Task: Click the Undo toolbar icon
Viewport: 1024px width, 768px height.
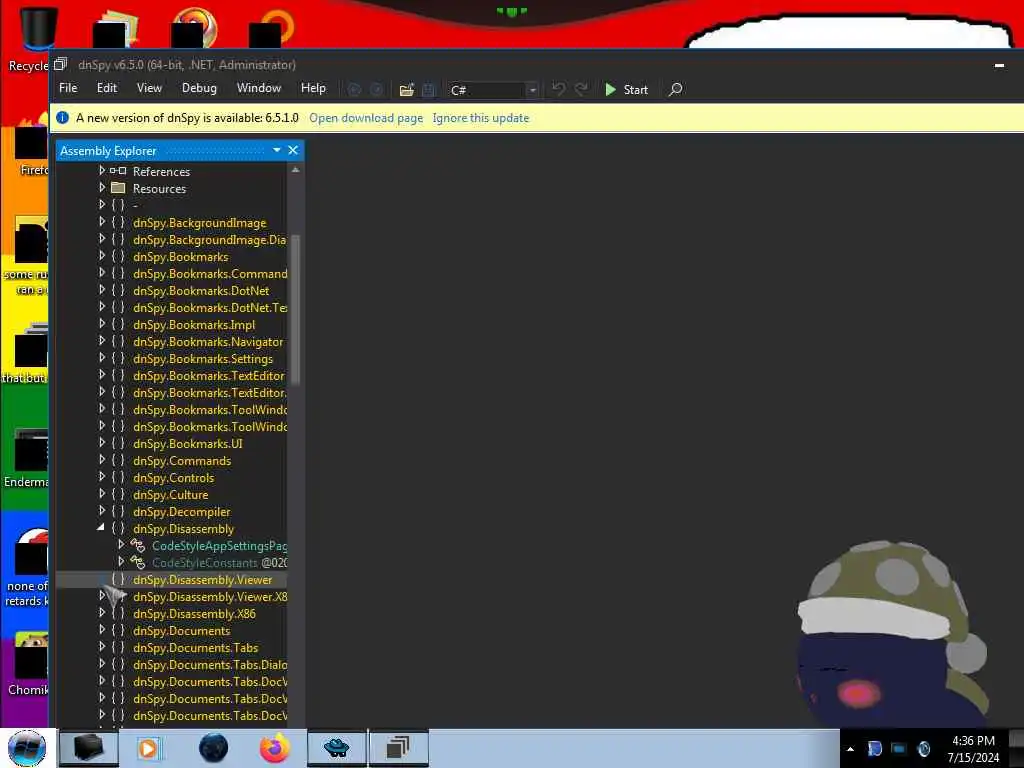Action: pyautogui.click(x=558, y=89)
